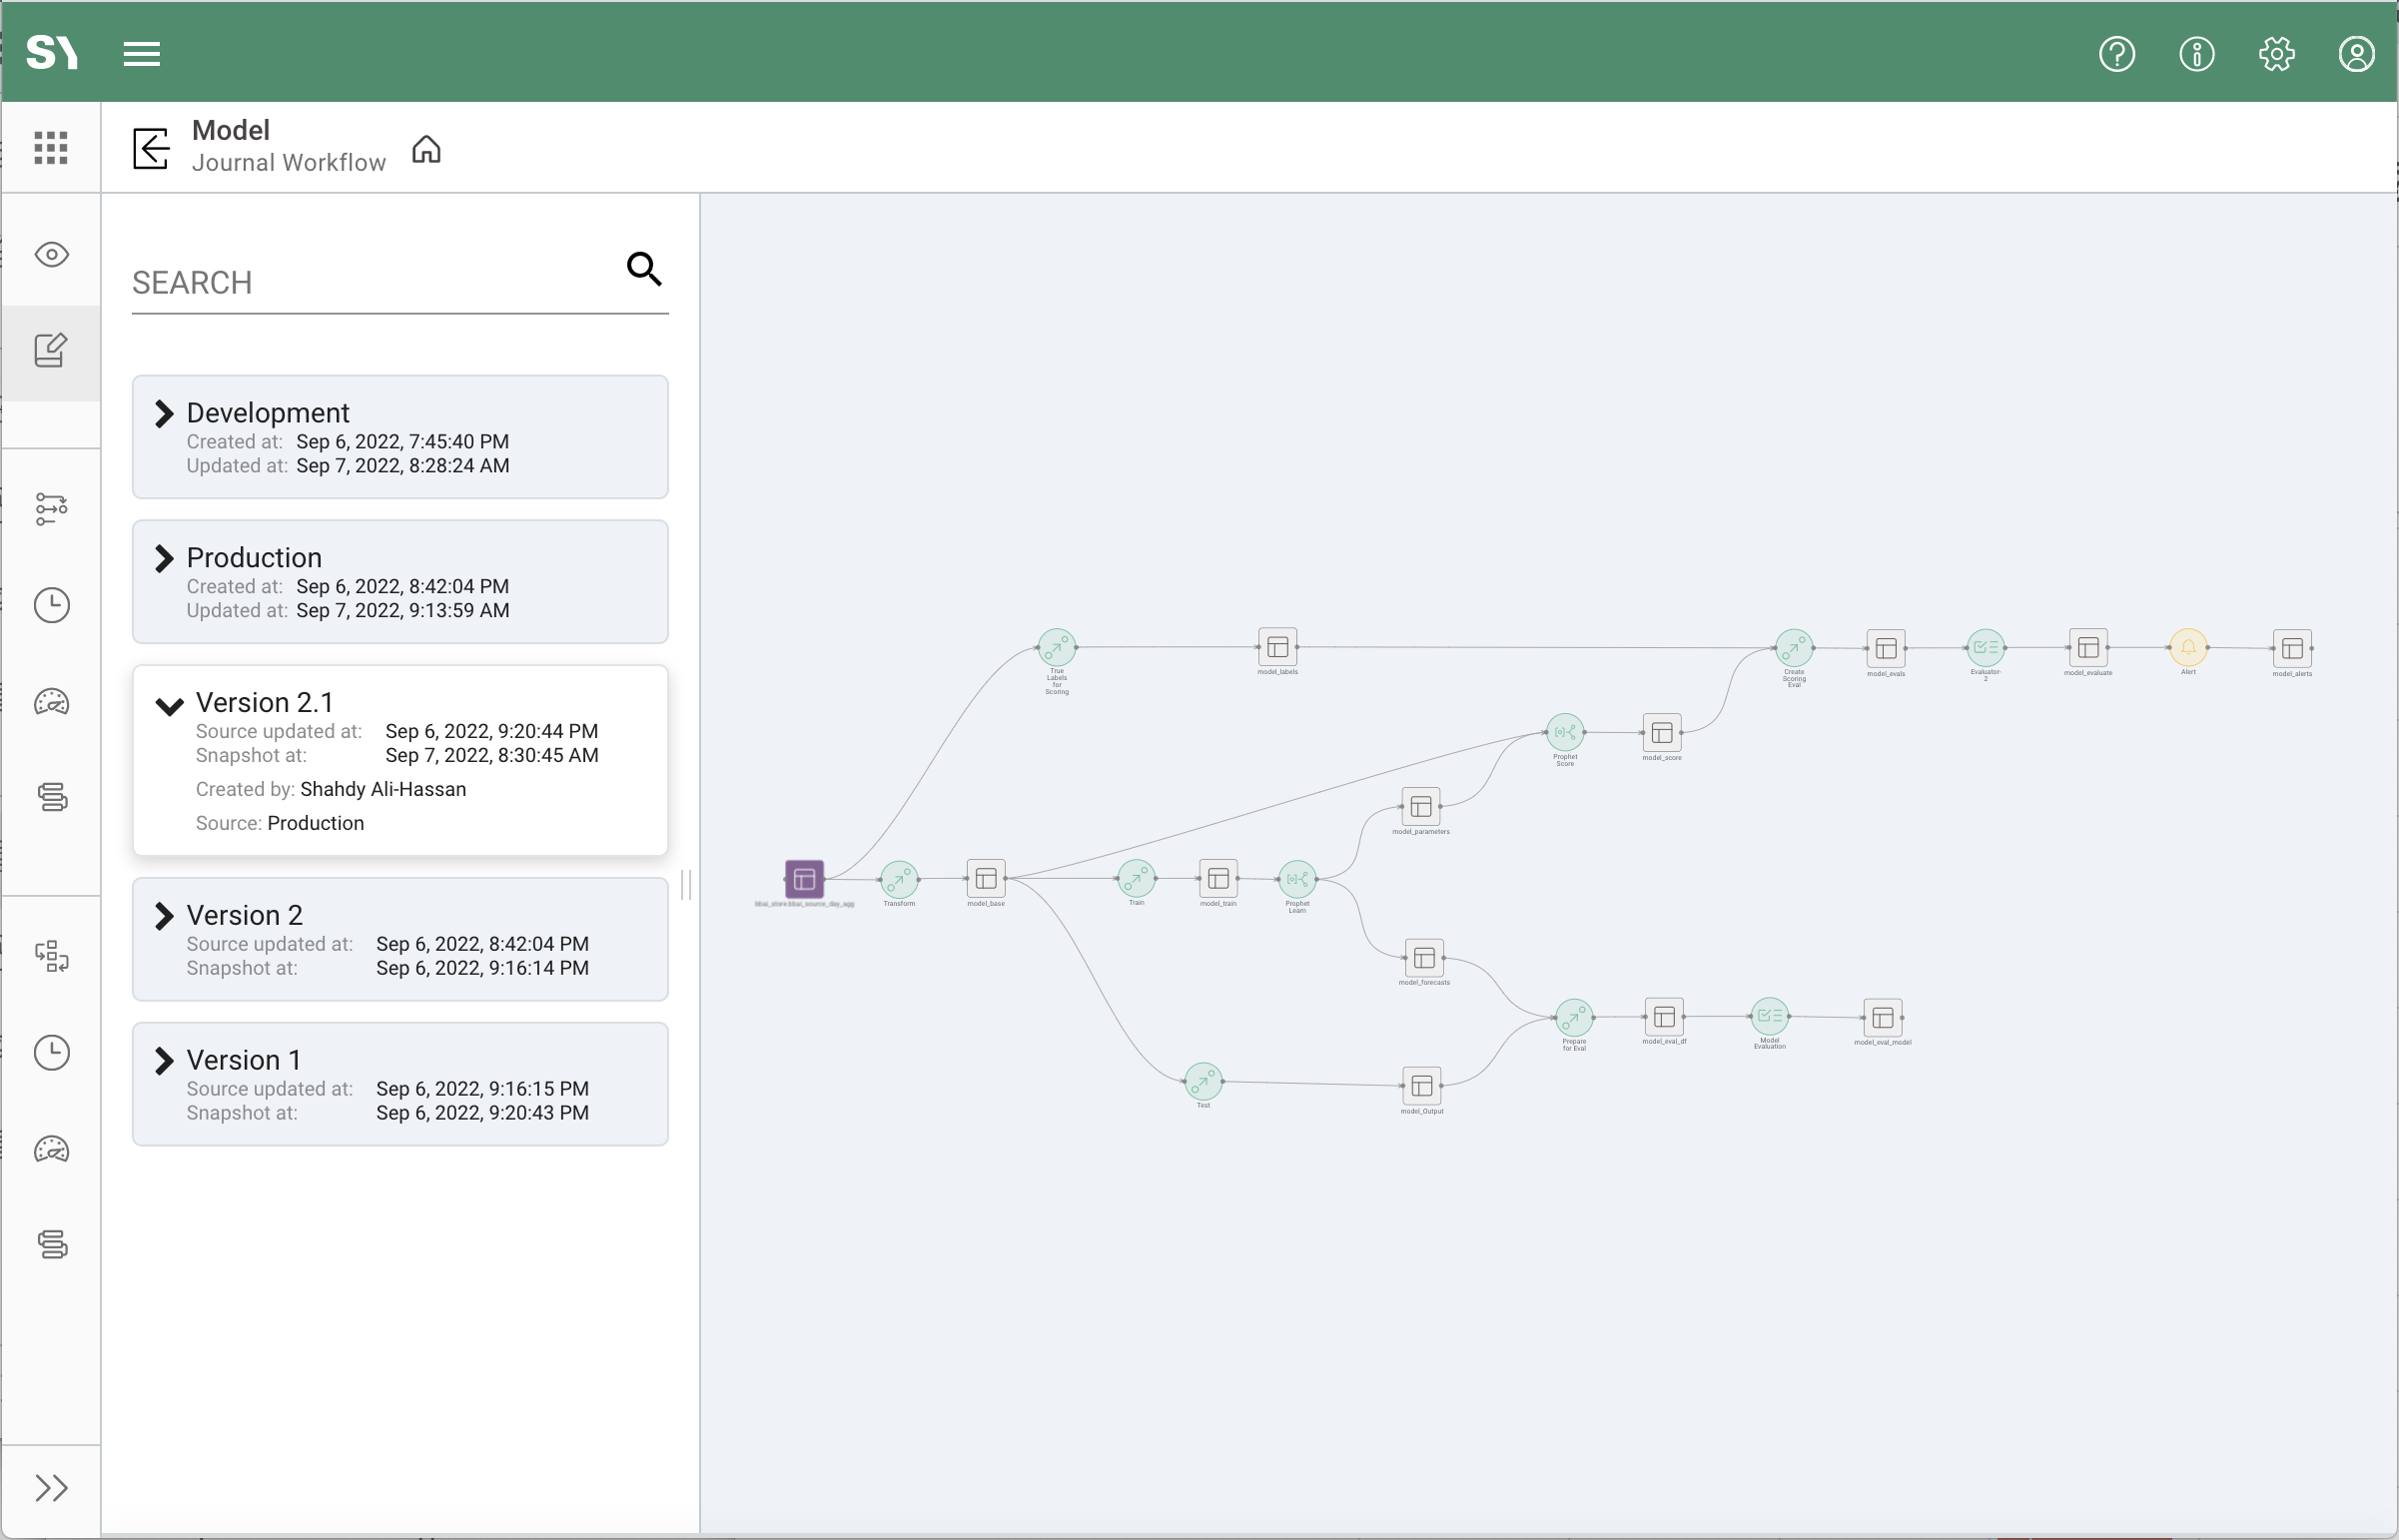This screenshot has width=2399, height=1540.
Task: Click the SEARCH input field
Action: (370, 283)
